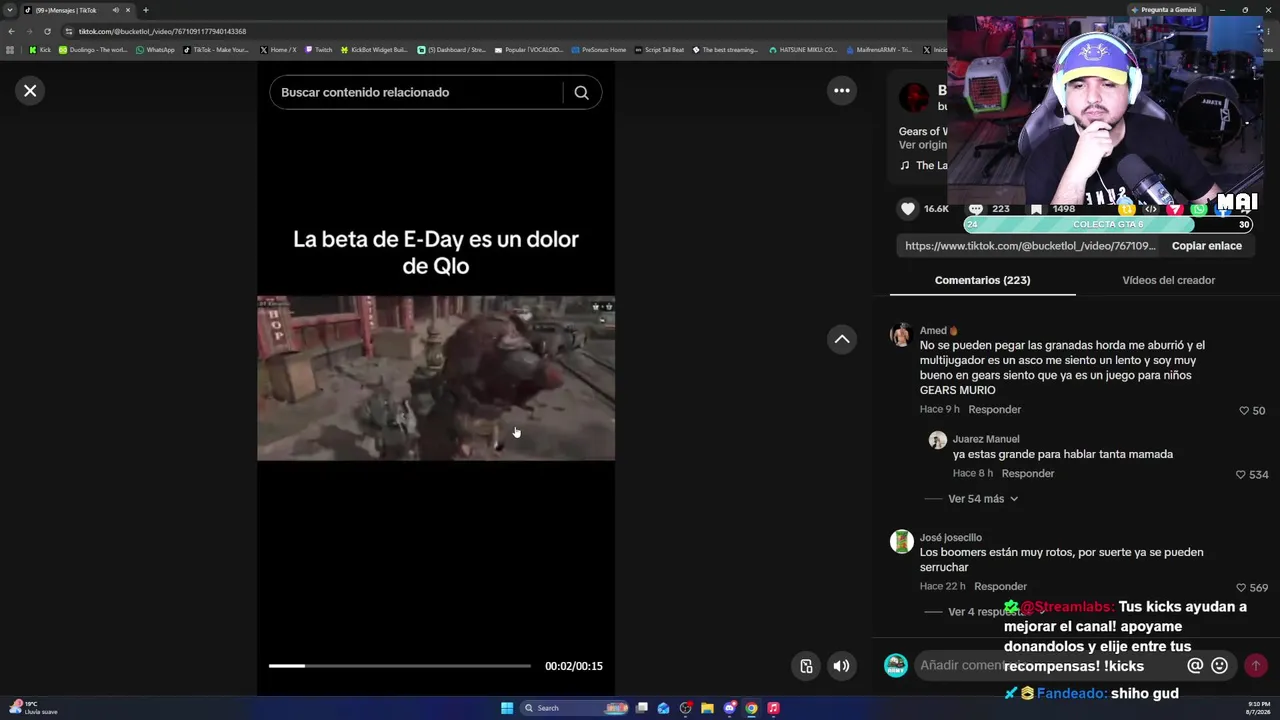Like José josecillo's comment
Screen dimensions: 1280x720
(1241, 588)
